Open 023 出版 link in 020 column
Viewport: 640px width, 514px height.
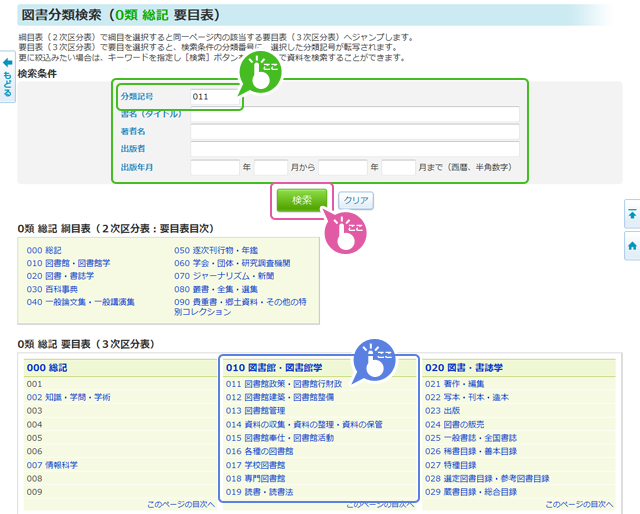tap(442, 411)
